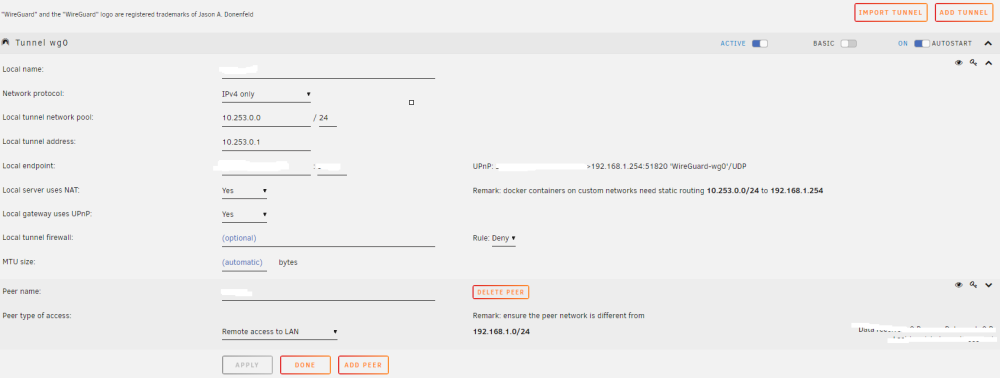The width and height of the screenshot is (1000, 378).
Task: Click the Local server uses NAT label
Action: tap(41, 190)
